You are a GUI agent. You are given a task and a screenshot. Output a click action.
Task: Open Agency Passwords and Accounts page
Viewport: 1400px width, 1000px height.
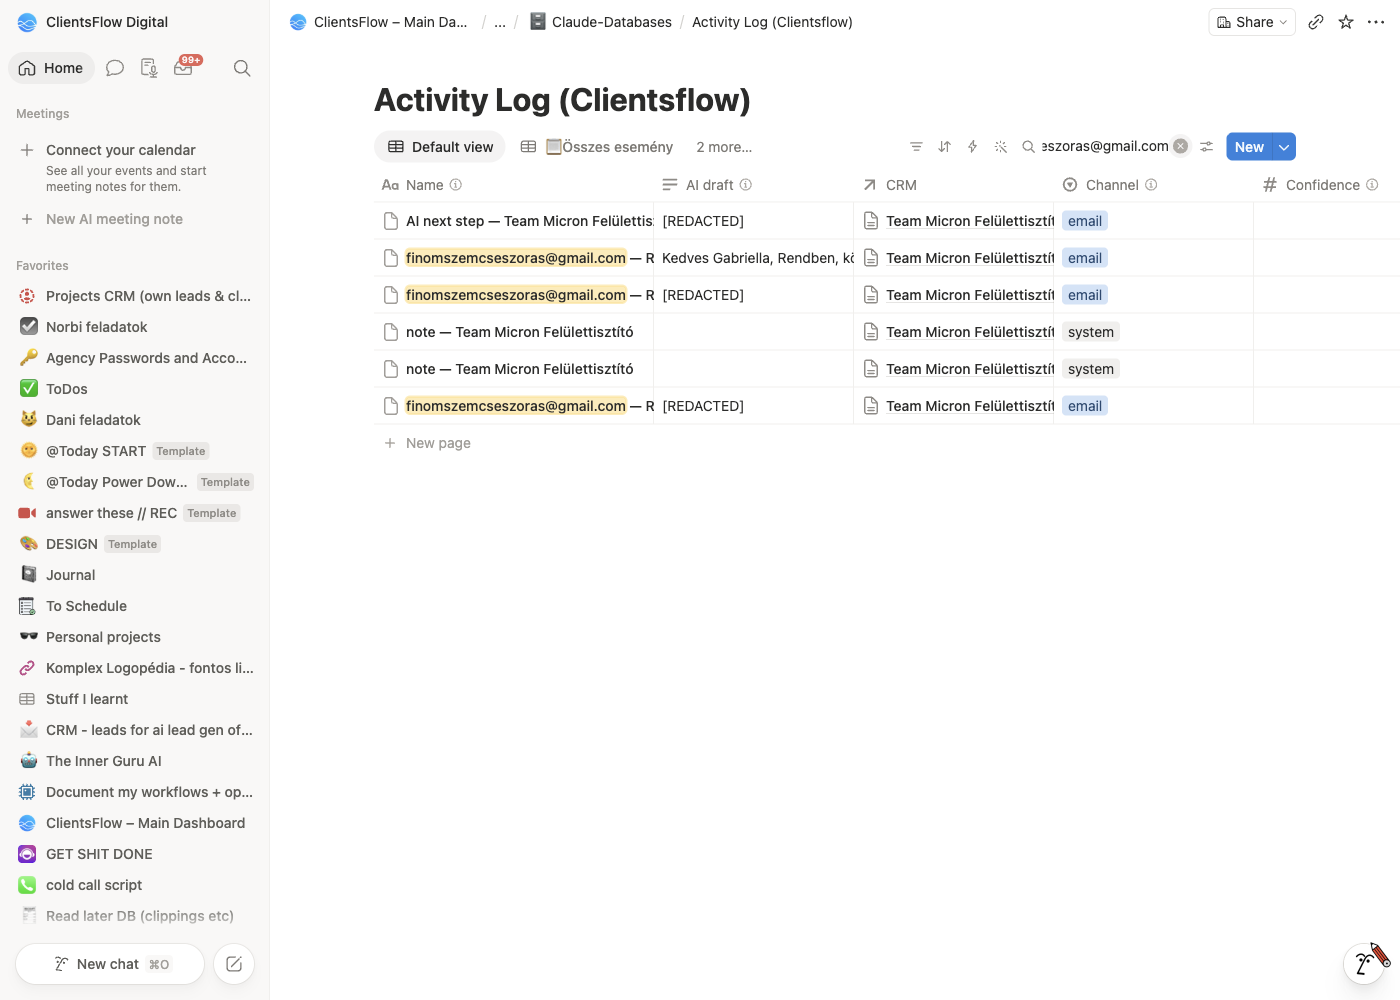tap(135, 358)
